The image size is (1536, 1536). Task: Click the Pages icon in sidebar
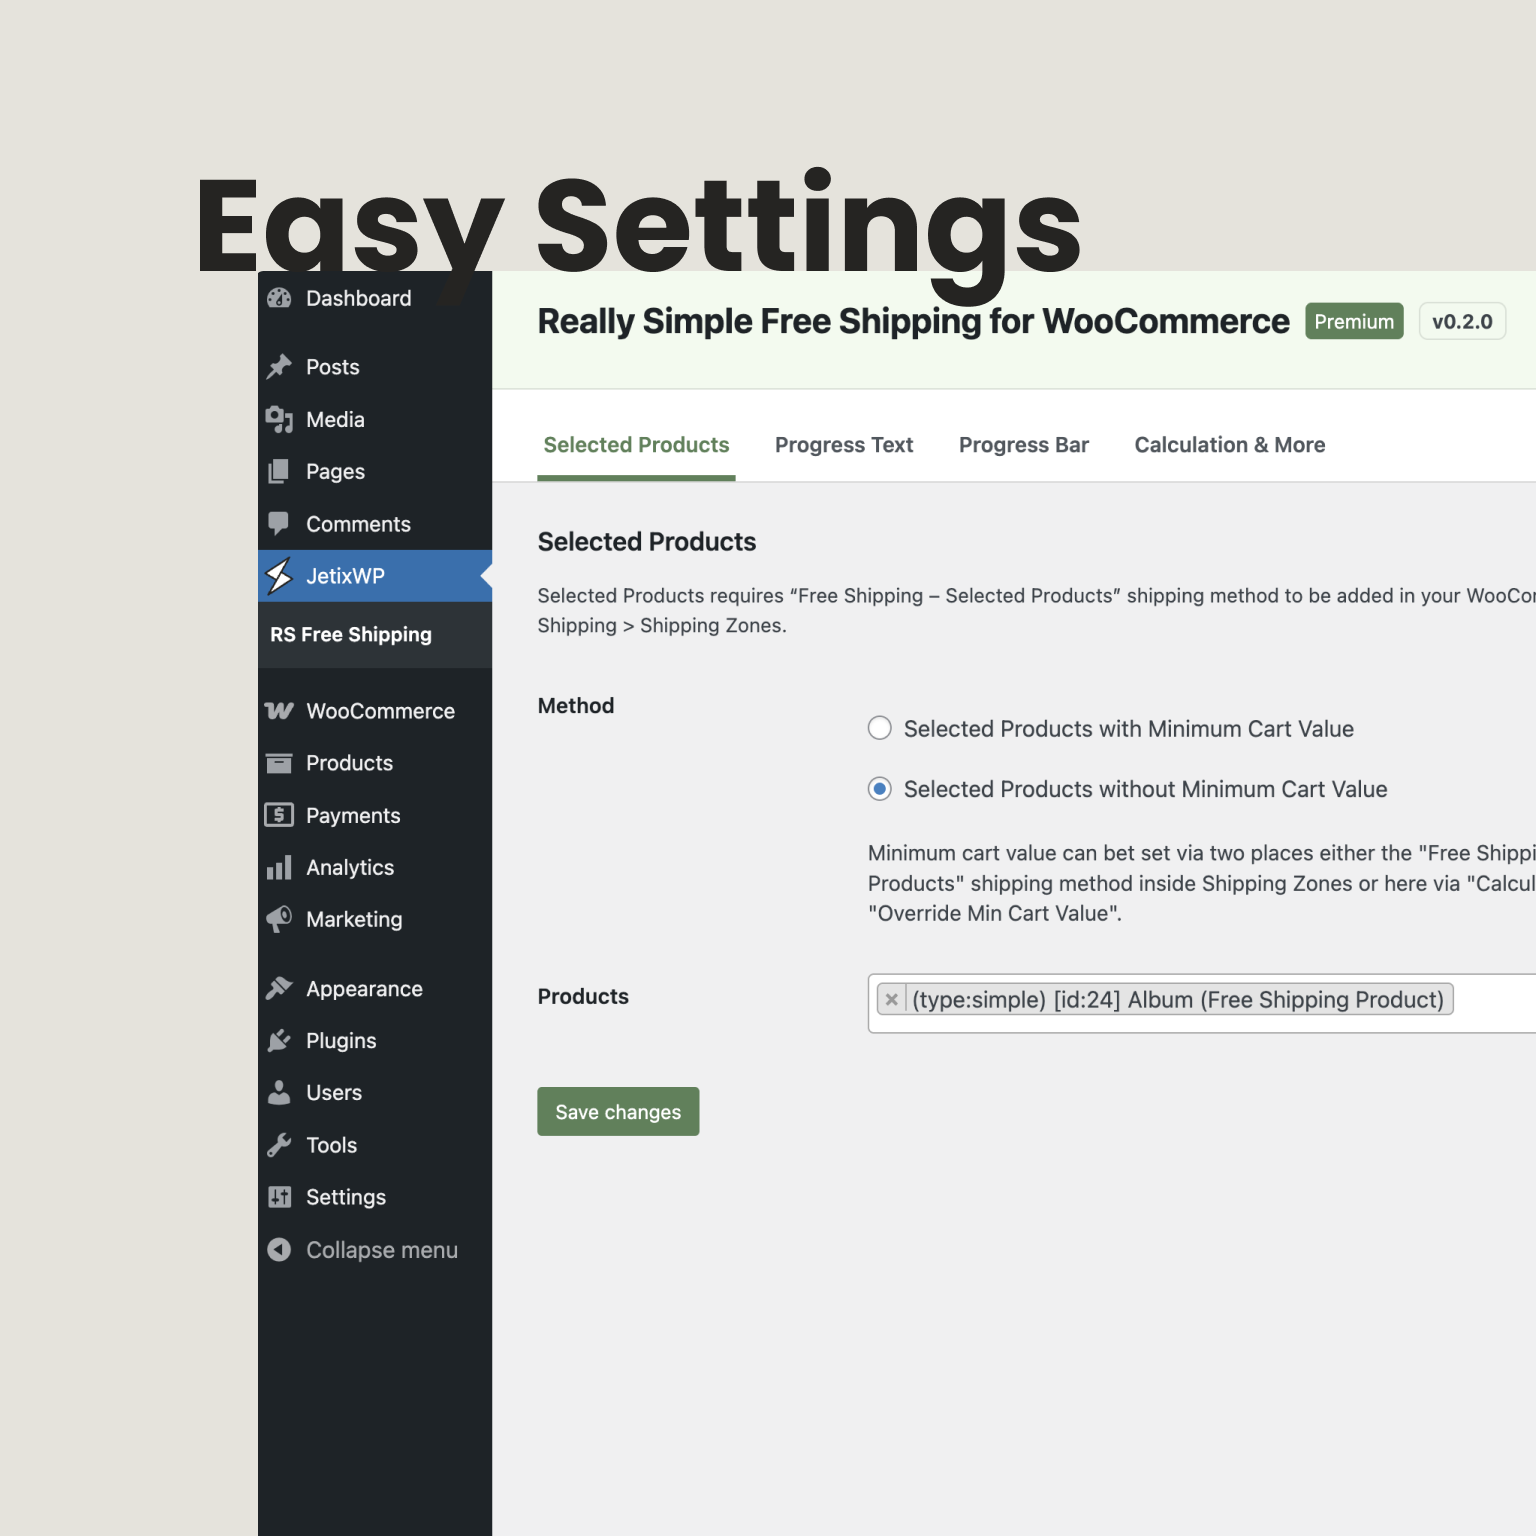pos(279,472)
